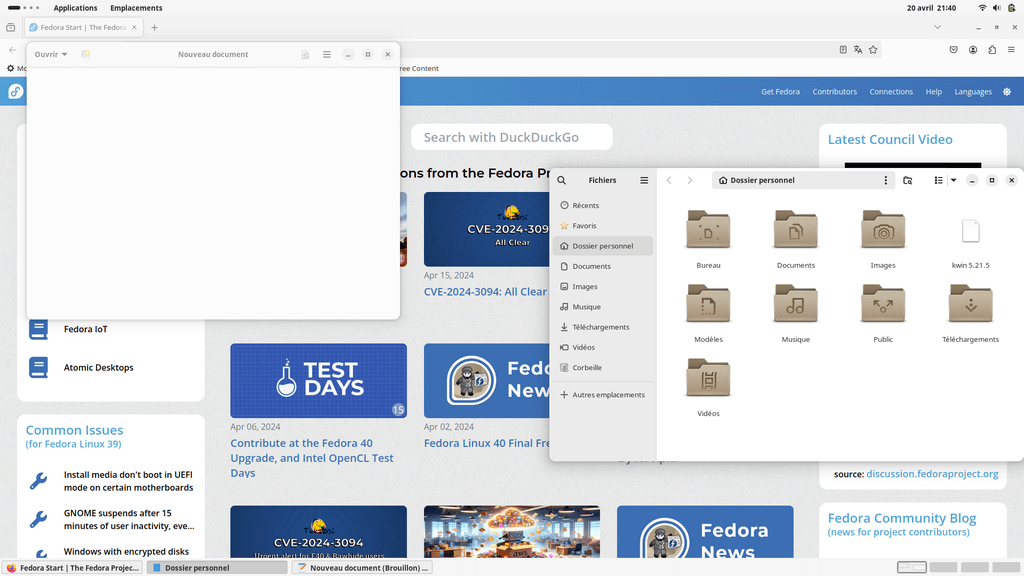
Task: Select Vidéos in Fichiers sidebar
Action: pyautogui.click(x=603, y=347)
